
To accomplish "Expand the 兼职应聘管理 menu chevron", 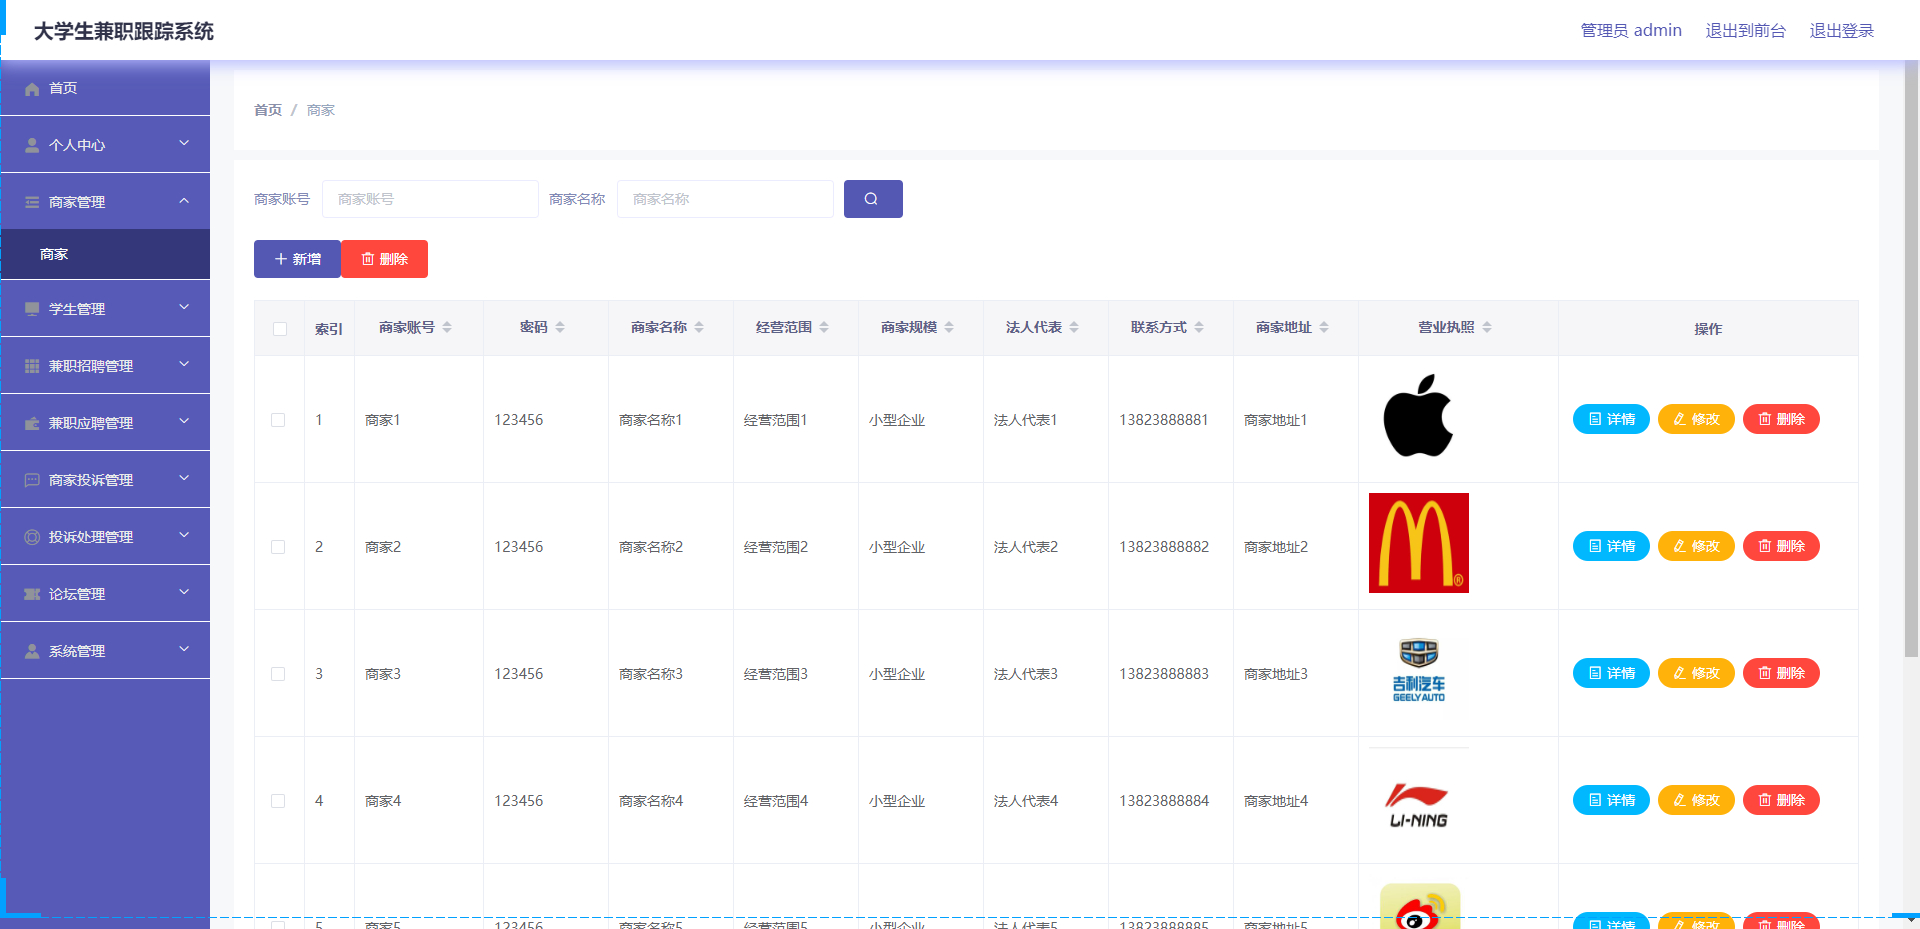I will click(184, 422).
